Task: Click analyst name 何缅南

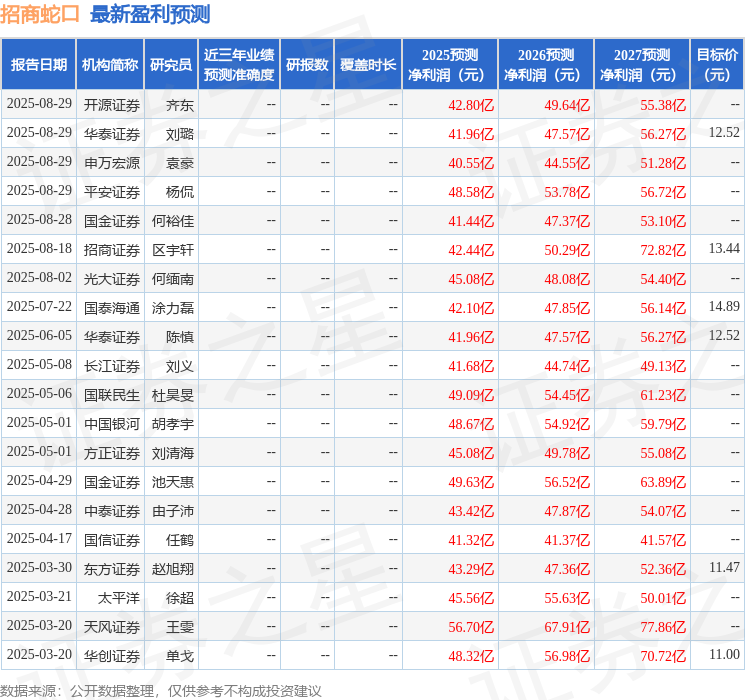Action: pos(173,279)
